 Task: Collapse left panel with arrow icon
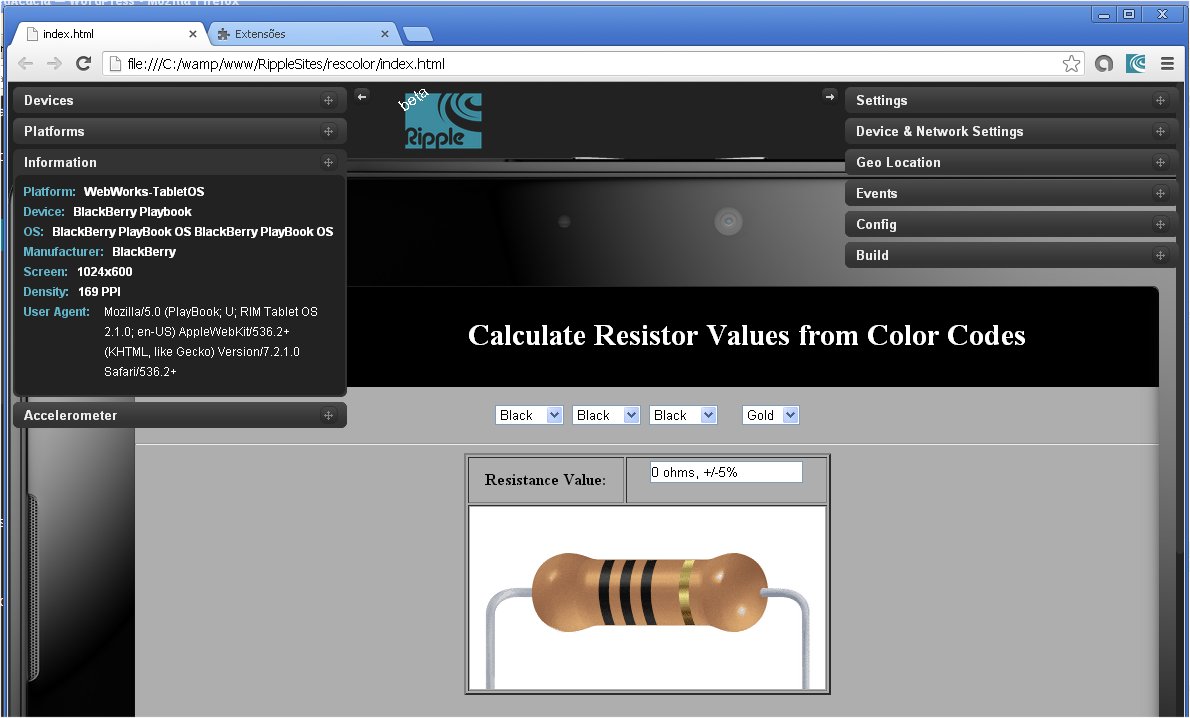(x=362, y=96)
